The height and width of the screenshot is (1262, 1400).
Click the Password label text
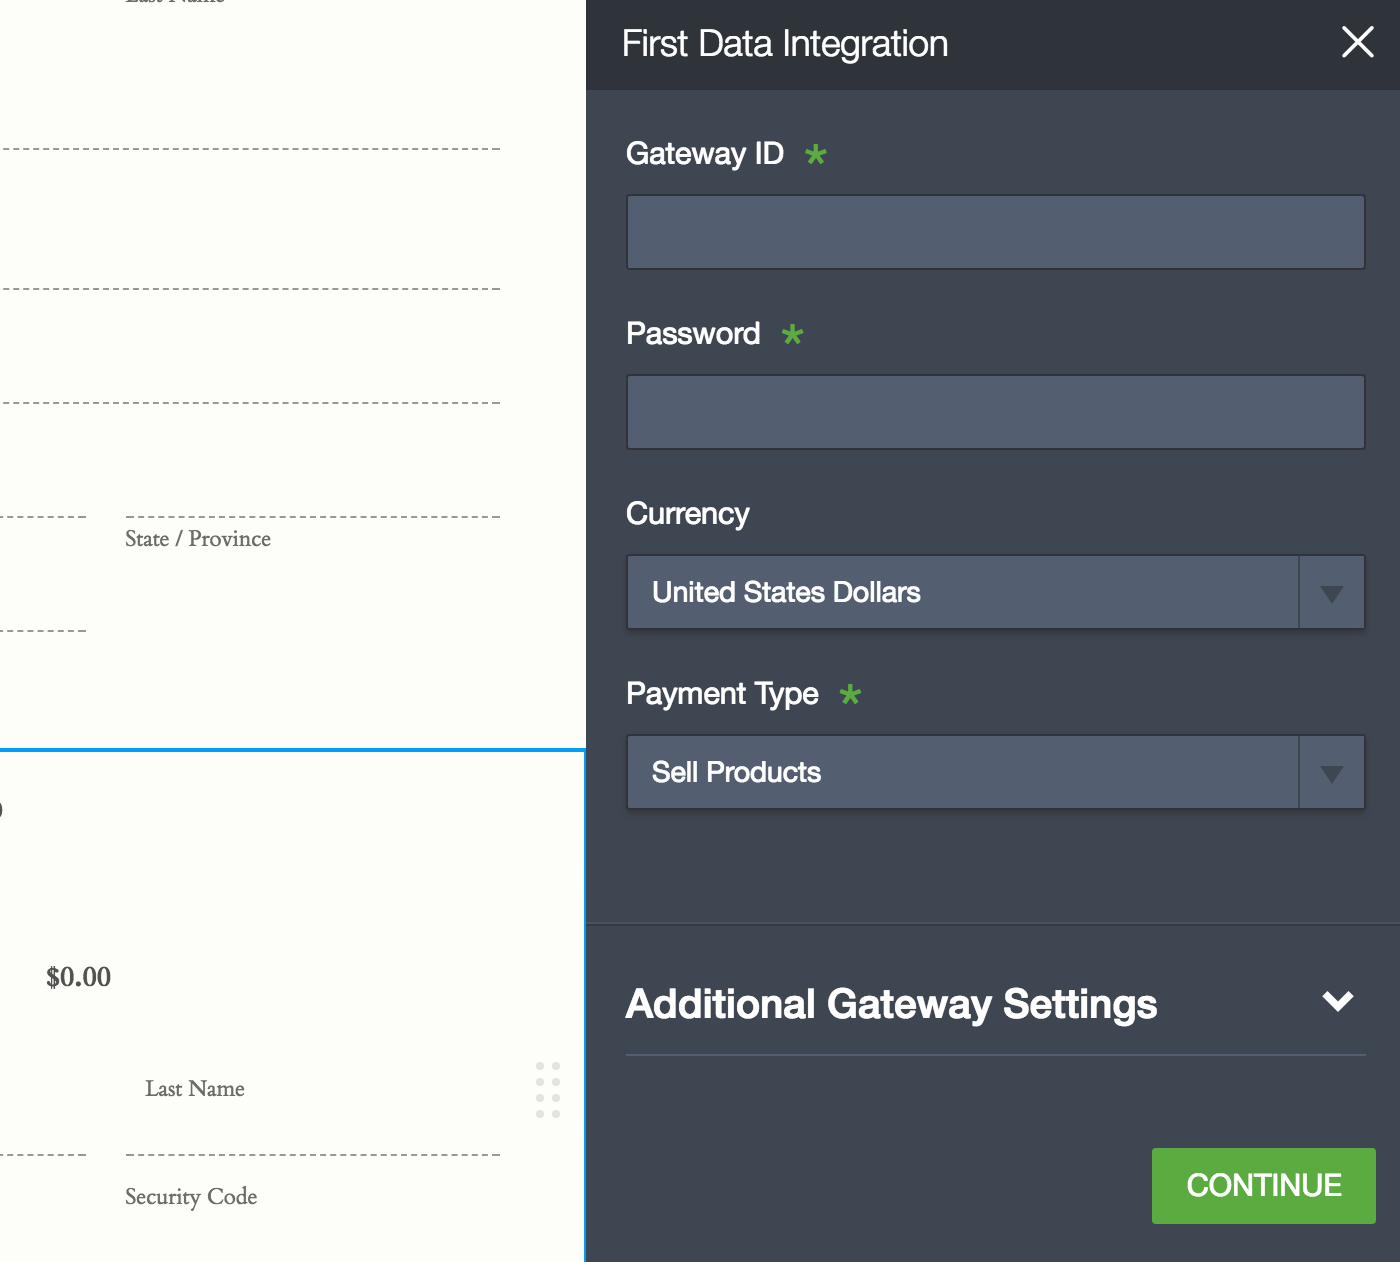[693, 334]
